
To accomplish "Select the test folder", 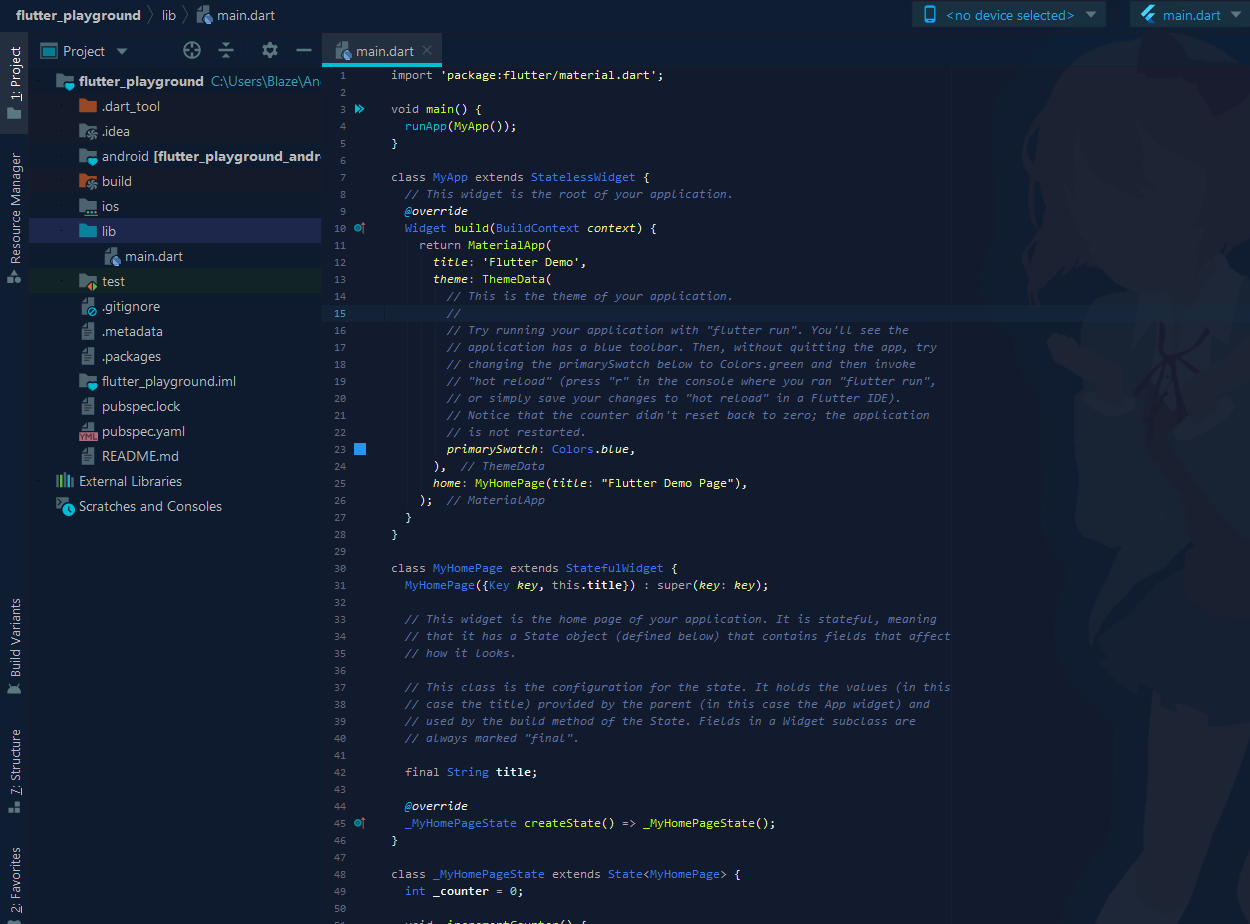I will point(113,281).
